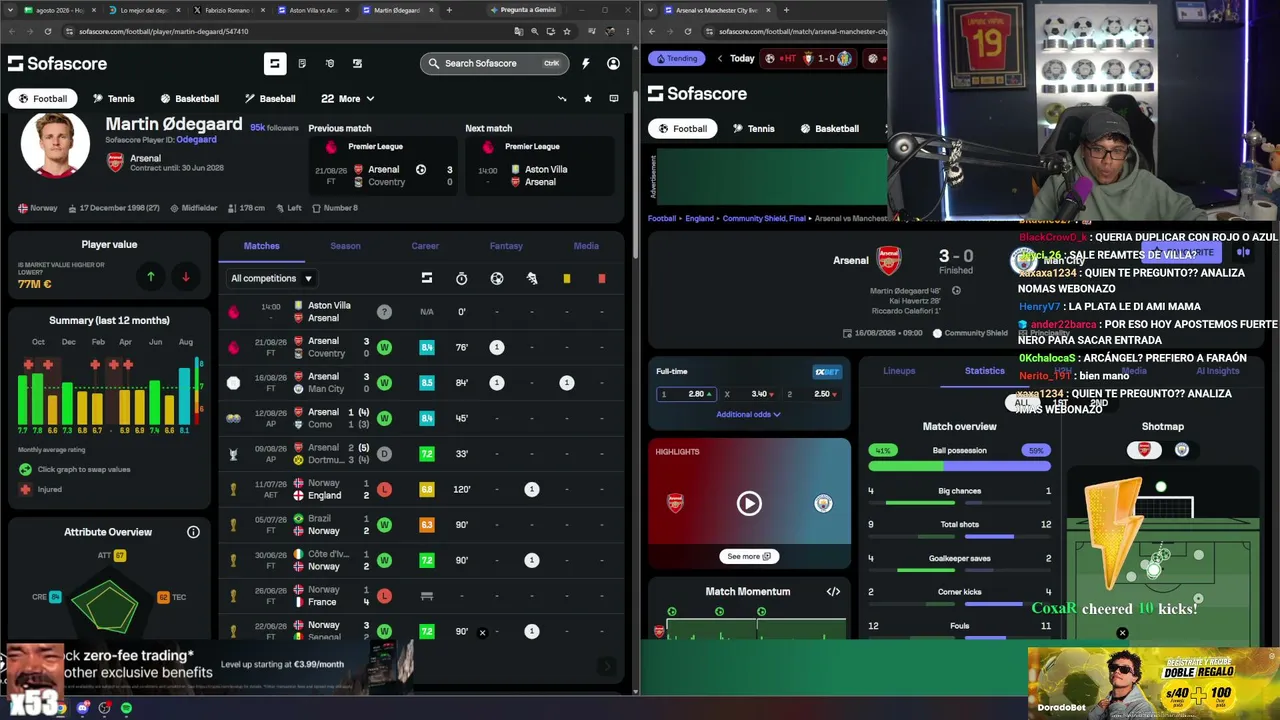Switch to the Media tab on player page
The image size is (1280, 720).
[586, 246]
